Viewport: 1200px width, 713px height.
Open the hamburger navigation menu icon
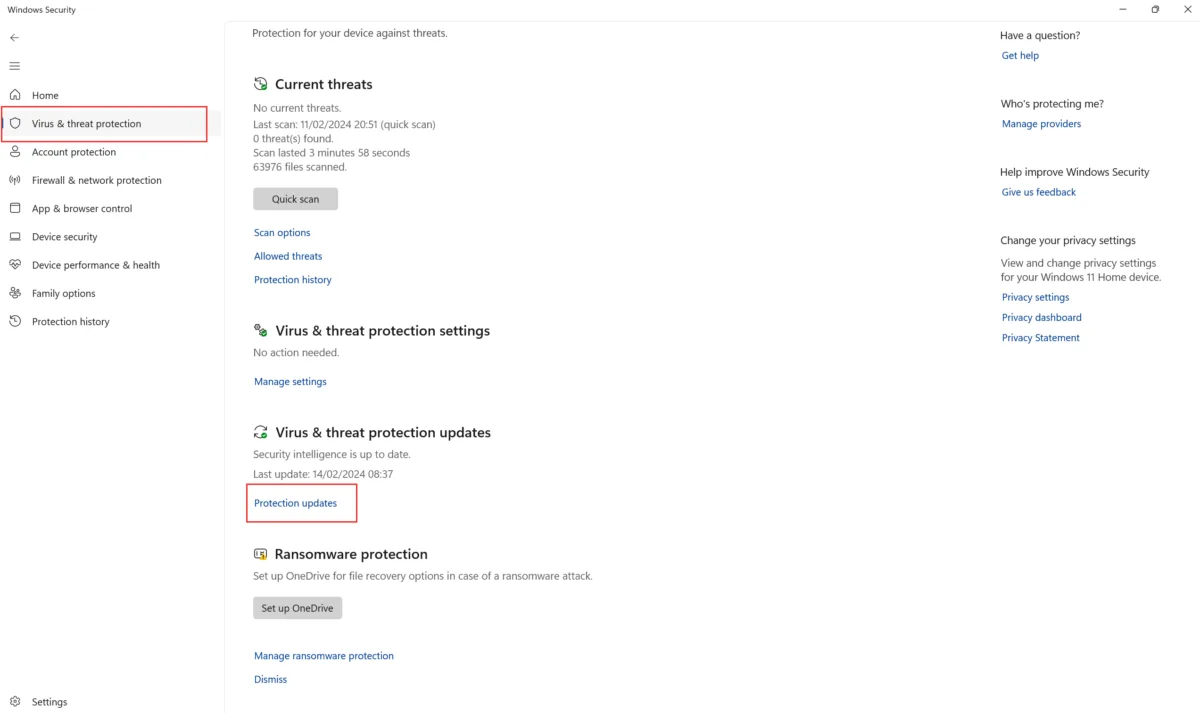14,66
